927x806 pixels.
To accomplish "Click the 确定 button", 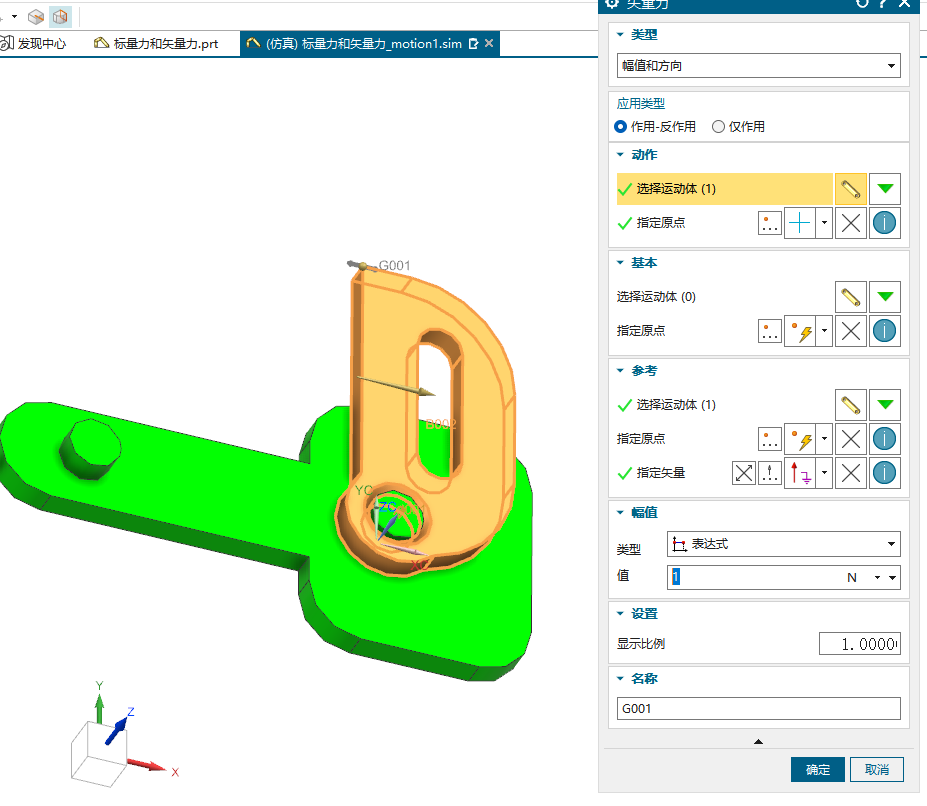I will (x=817, y=769).
